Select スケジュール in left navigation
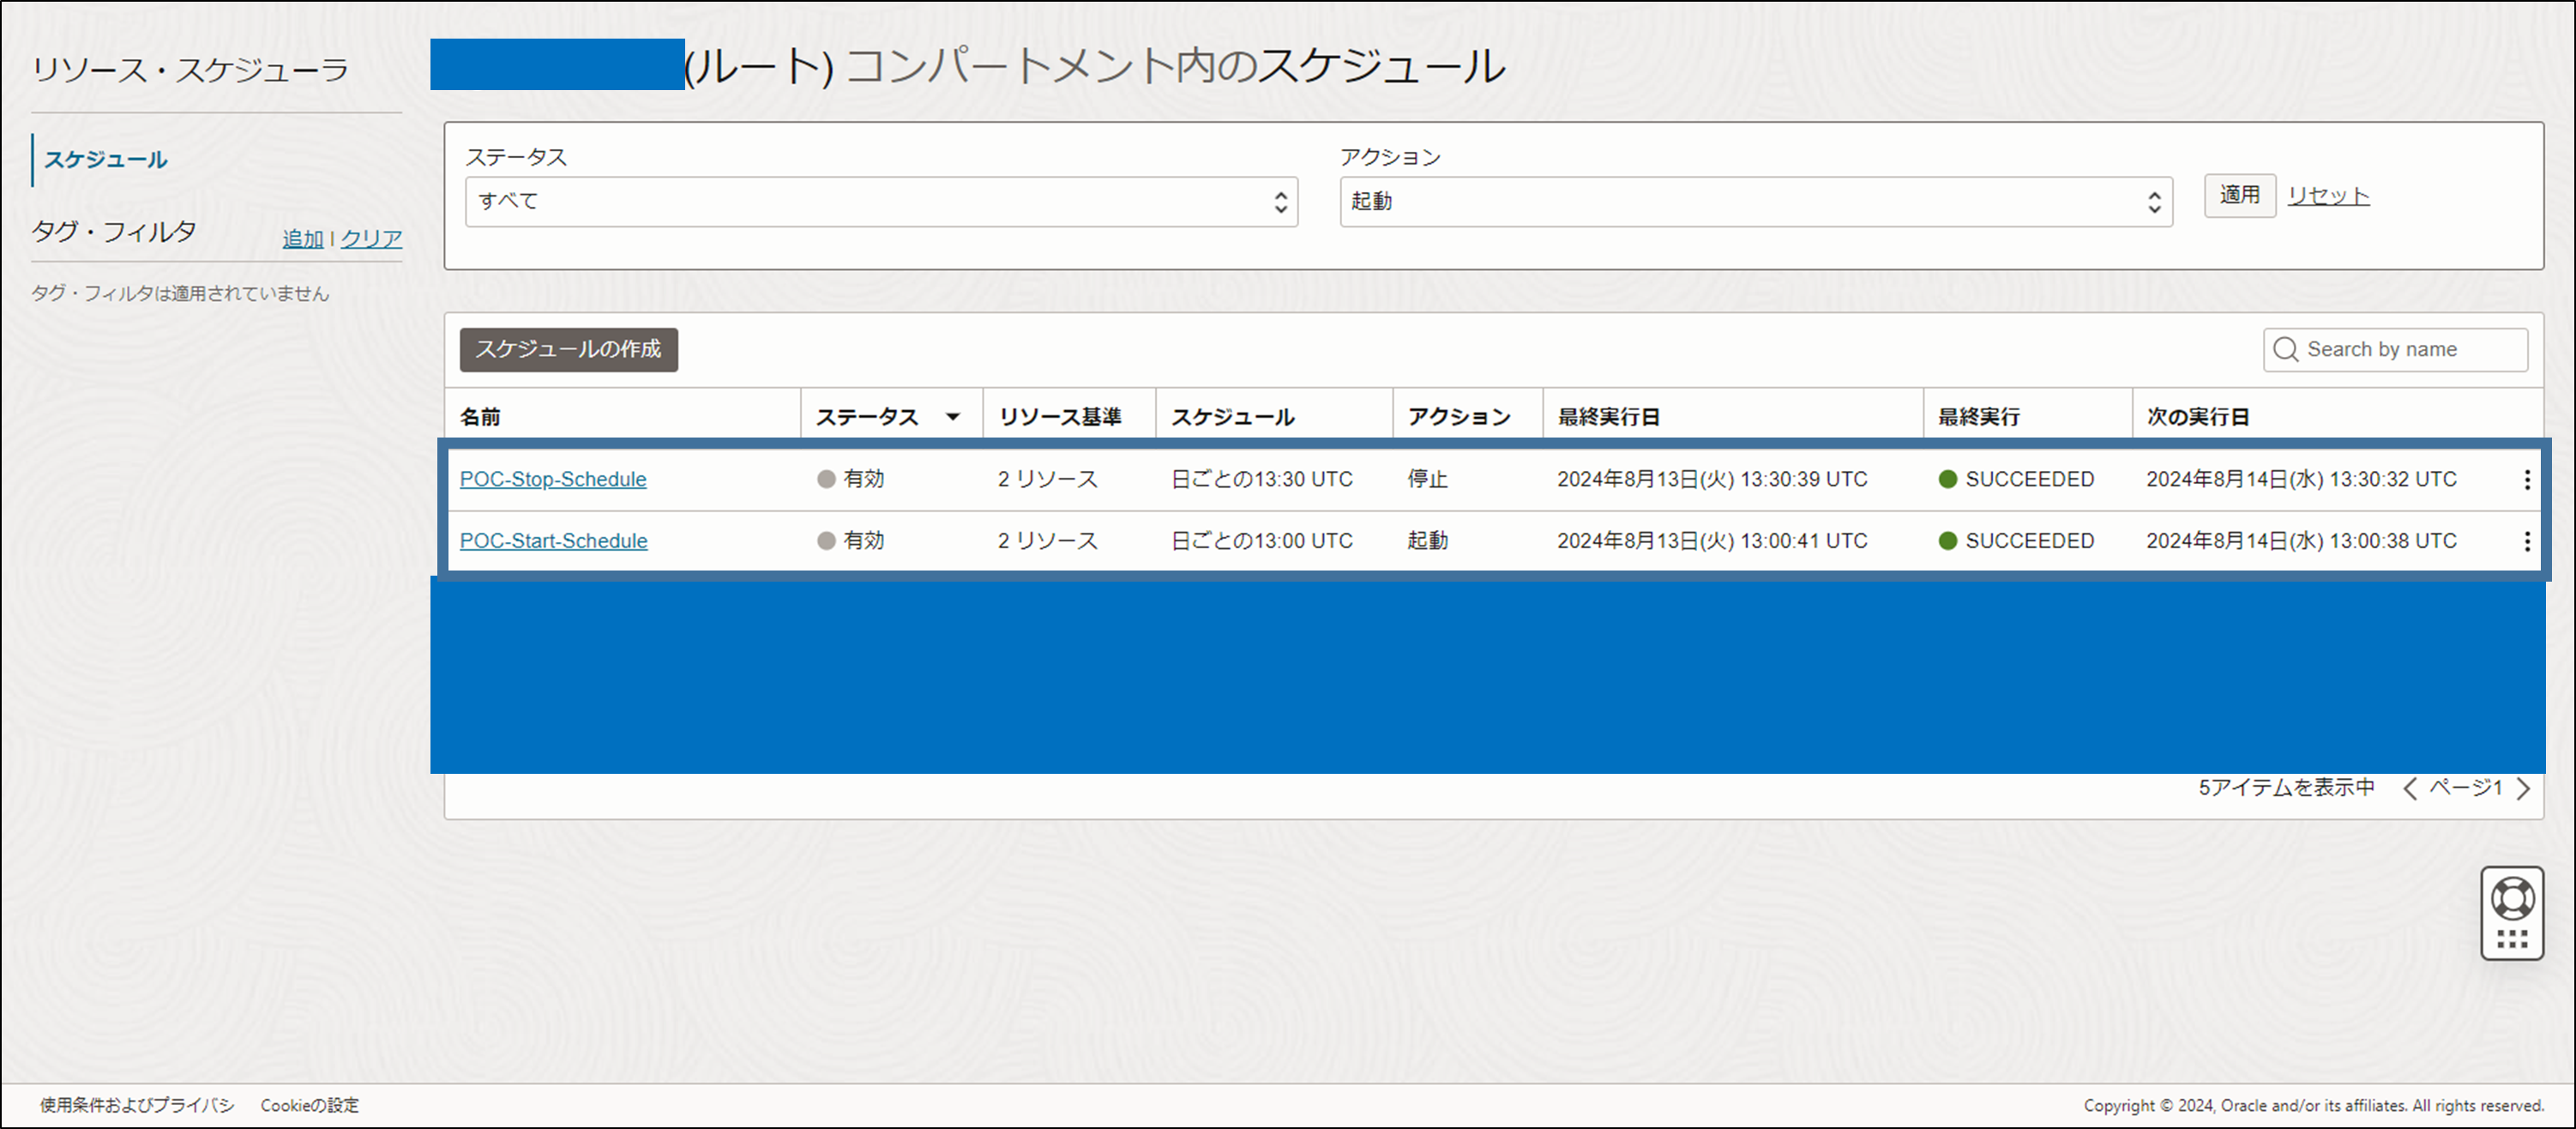Screen dimensions: 2576x1129 (x=105, y=160)
